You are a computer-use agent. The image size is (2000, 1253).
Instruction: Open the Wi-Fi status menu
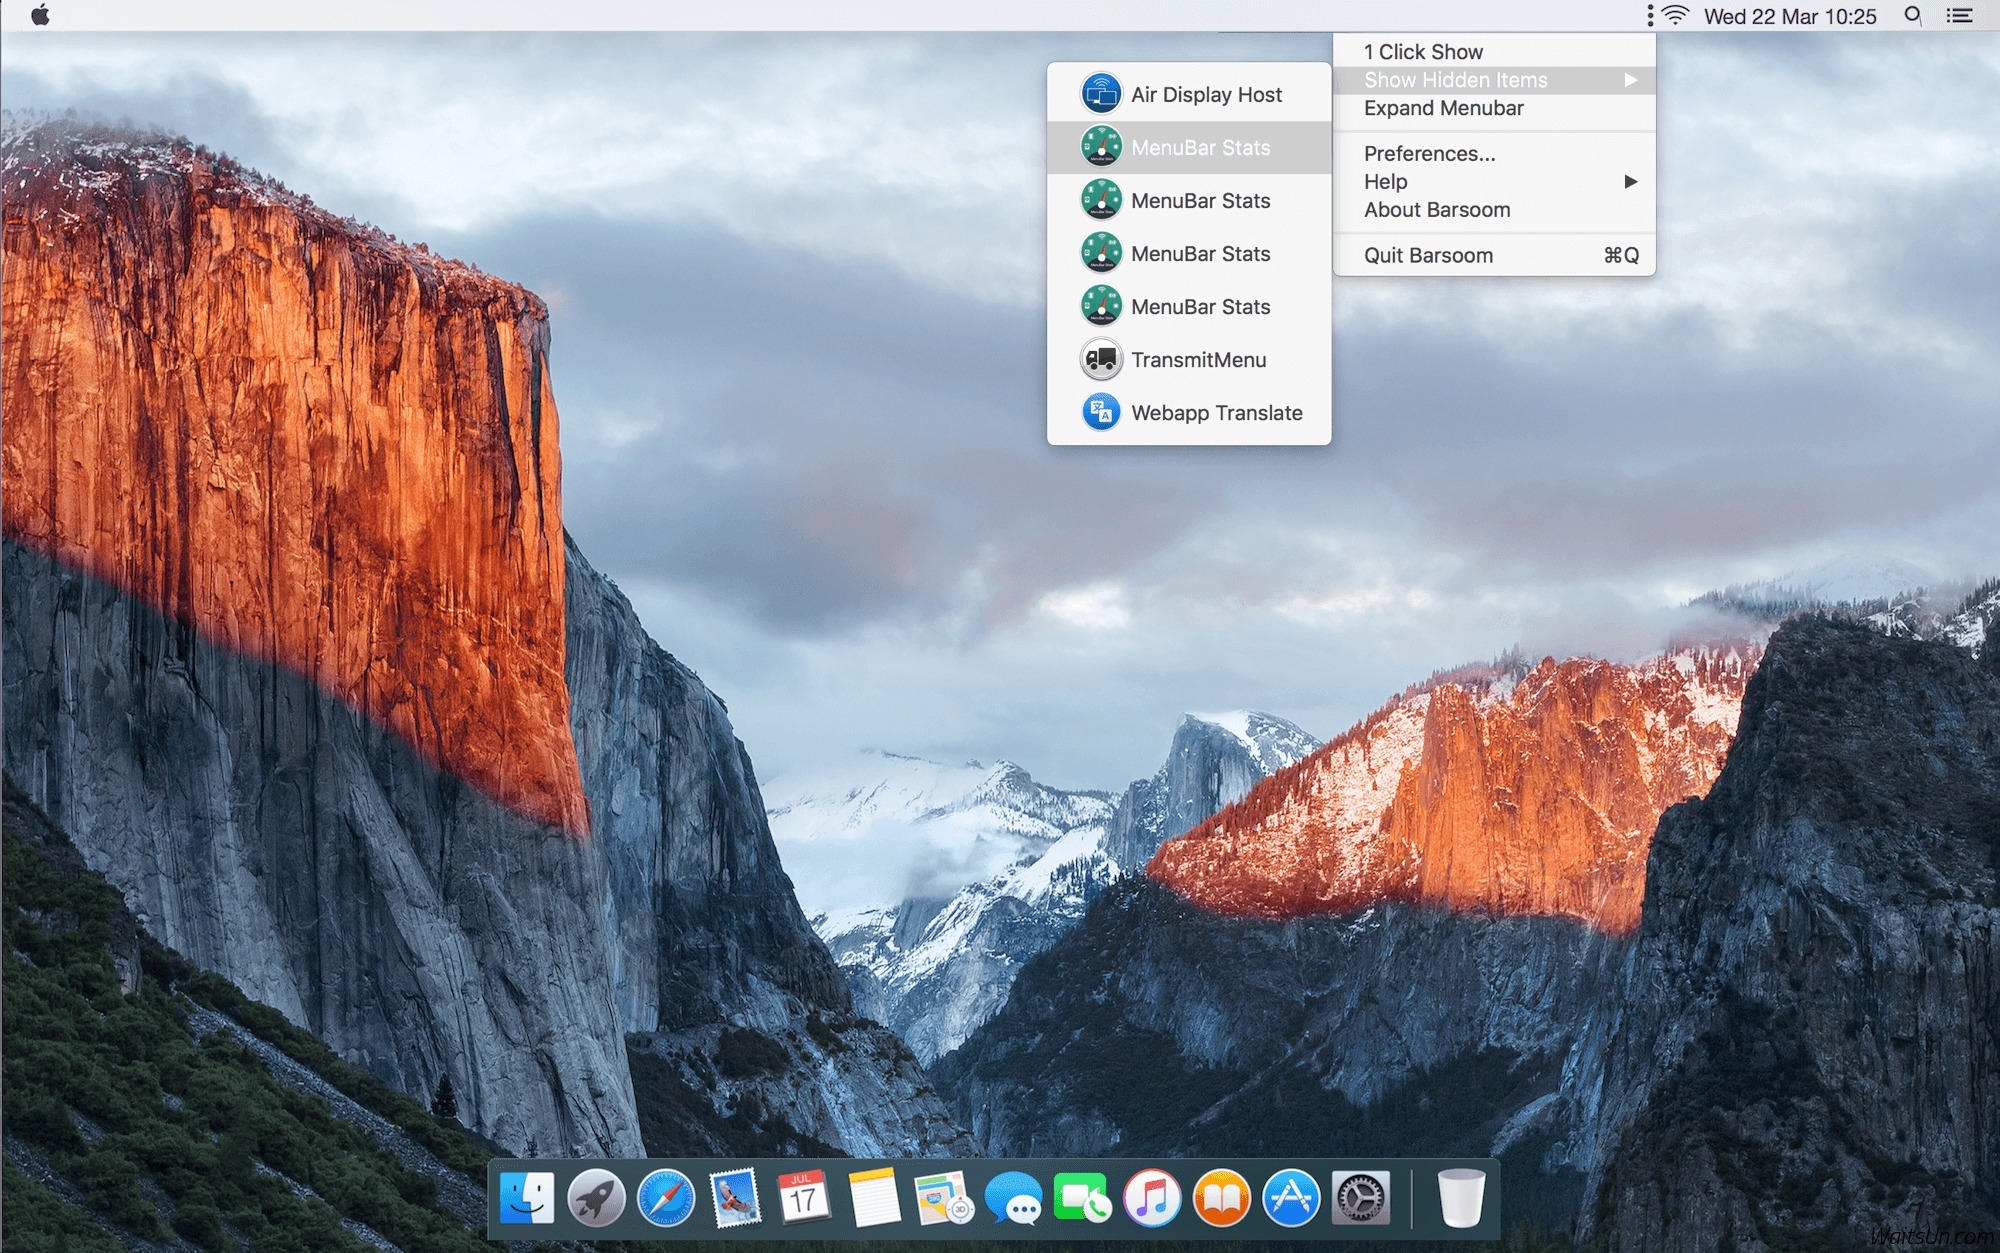tap(1676, 16)
